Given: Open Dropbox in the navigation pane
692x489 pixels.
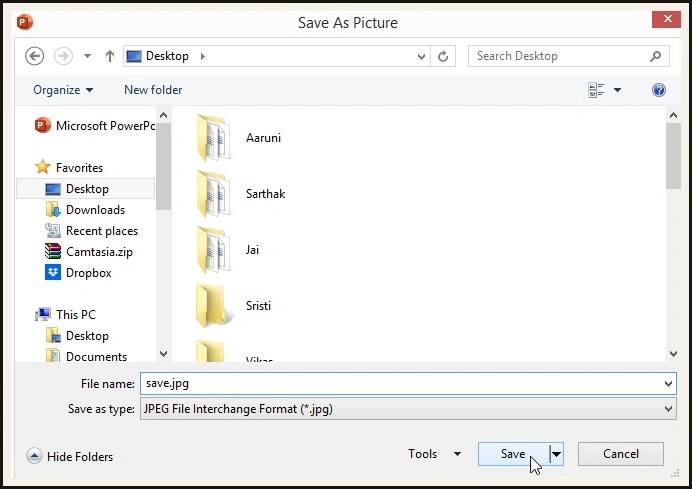Looking at the screenshot, I should 78,273.
